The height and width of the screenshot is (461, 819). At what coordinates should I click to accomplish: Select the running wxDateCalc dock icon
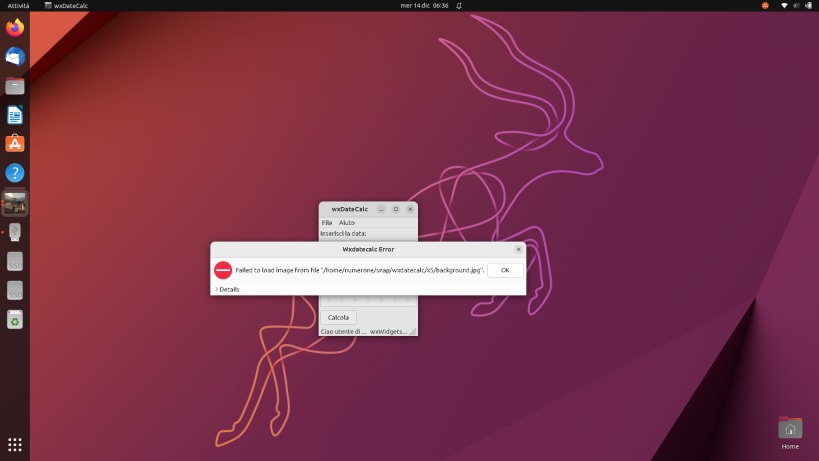15,202
